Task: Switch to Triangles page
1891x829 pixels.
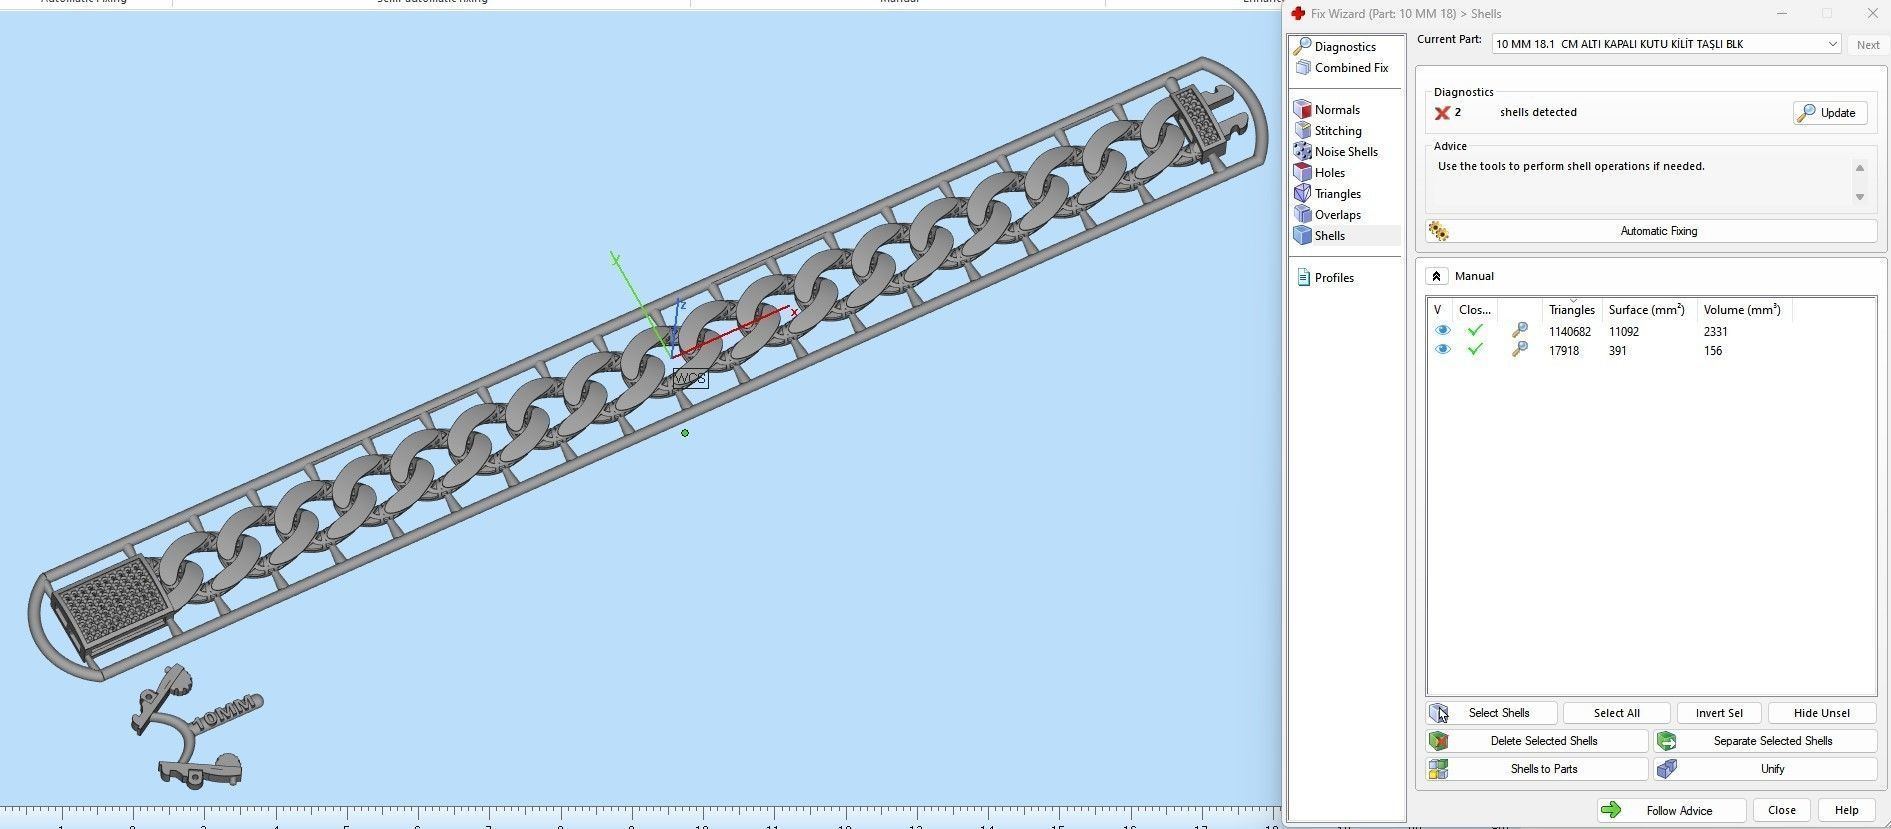Action: pyautogui.click(x=1338, y=194)
